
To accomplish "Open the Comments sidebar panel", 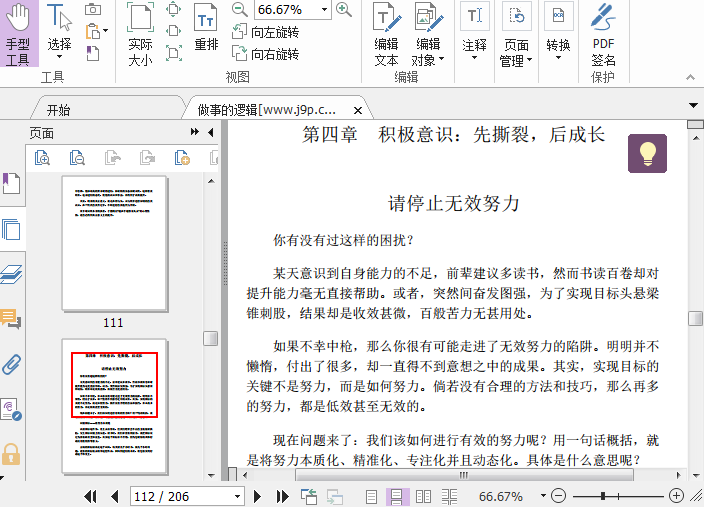I will 11,319.
